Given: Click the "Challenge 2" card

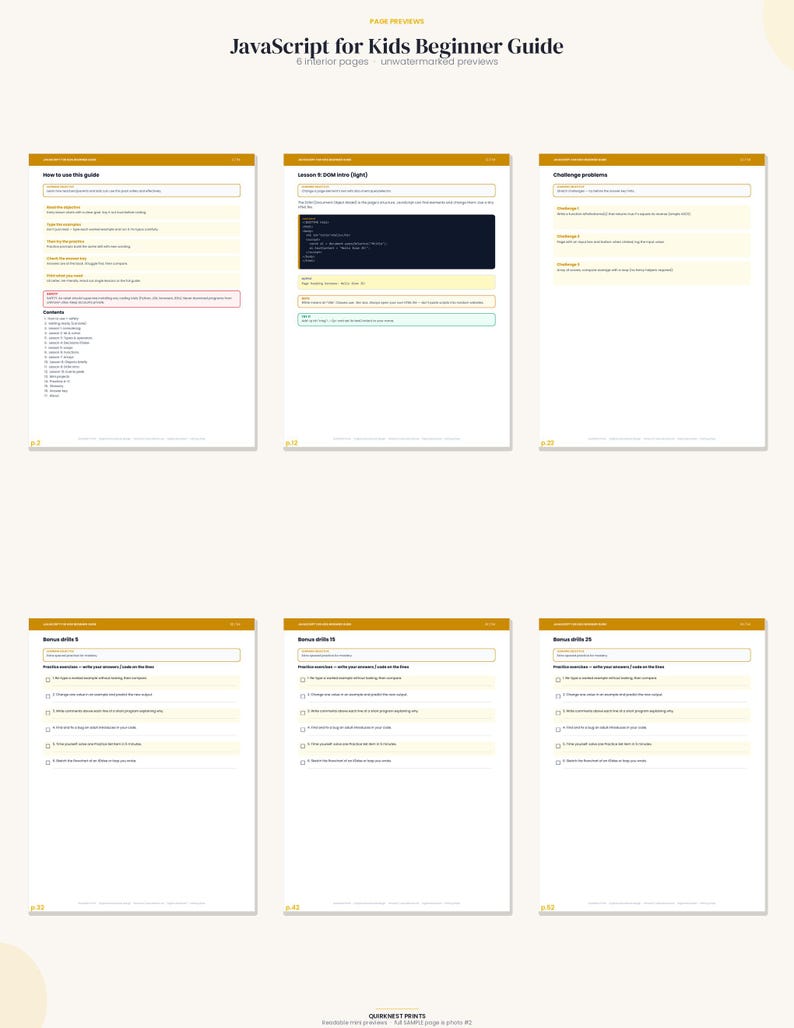Looking at the screenshot, I should (652, 245).
